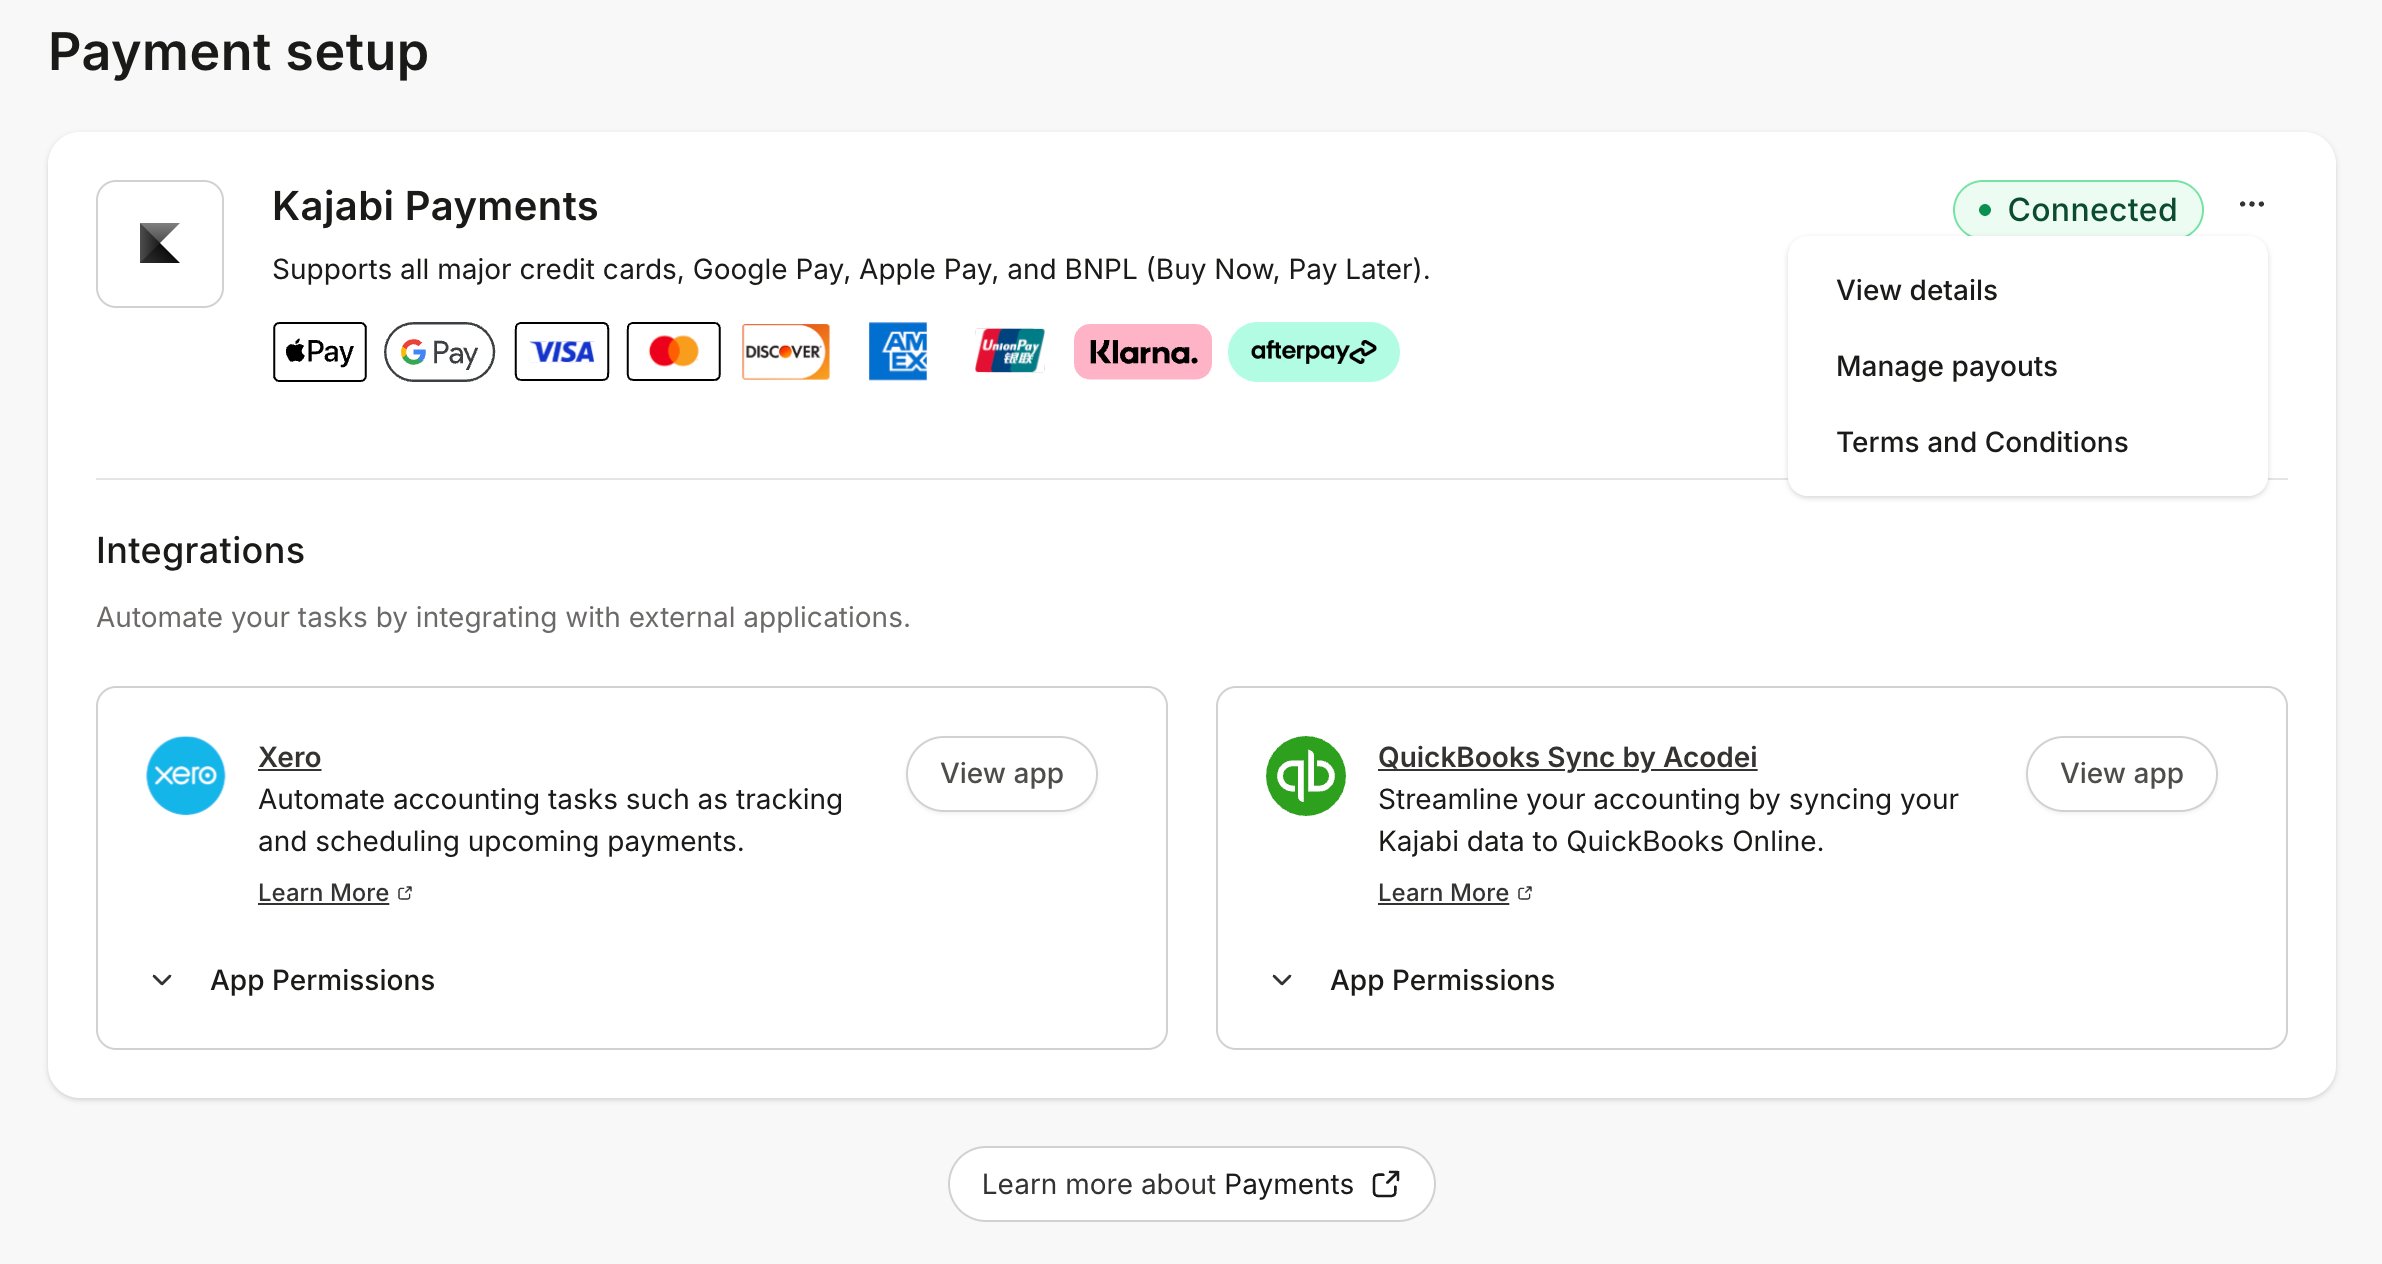2382x1264 pixels.
Task: Click the Xero logo icon
Action: coord(186,776)
